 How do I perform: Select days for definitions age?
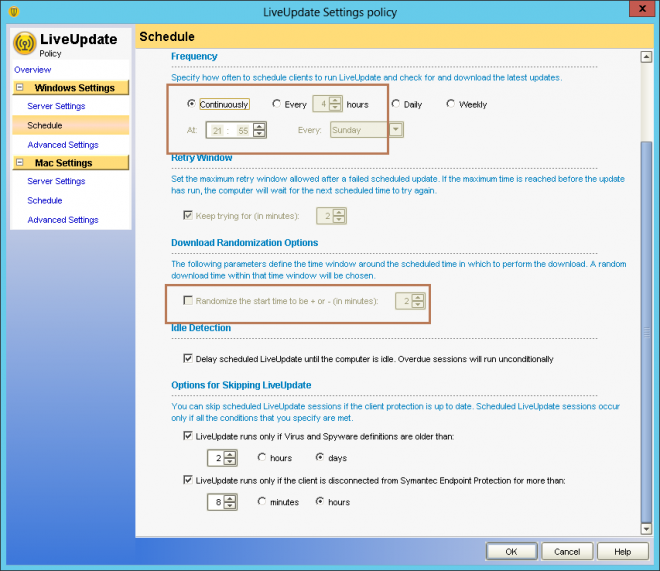tap(320, 457)
